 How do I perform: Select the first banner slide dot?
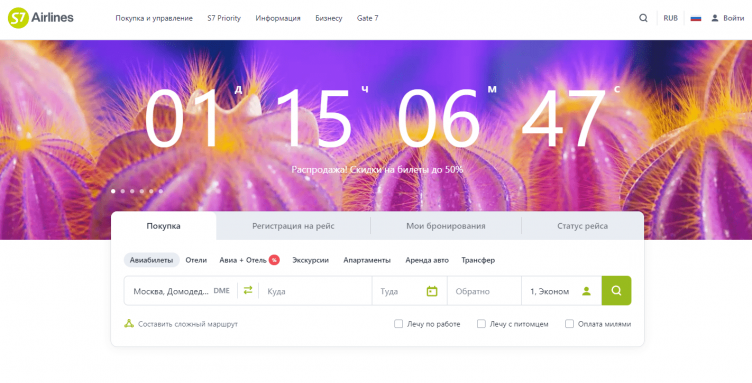(x=113, y=191)
